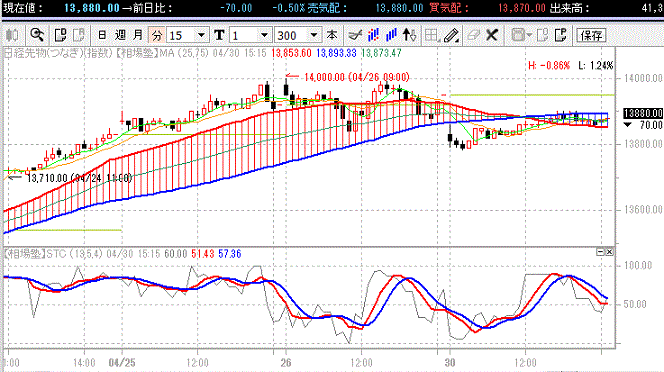Click the X delete drawings icon
The height and width of the screenshot is (372, 664).
(x=492, y=35)
